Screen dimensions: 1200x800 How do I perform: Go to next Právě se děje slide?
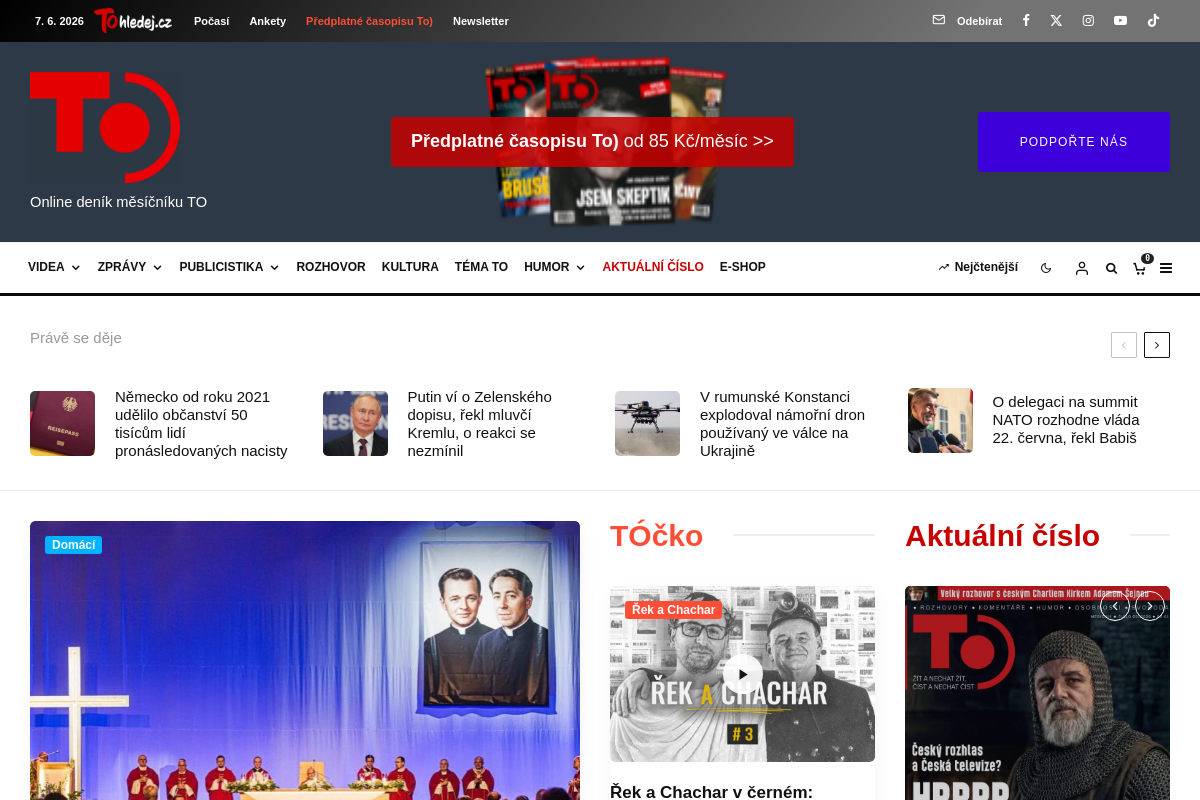(1157, 345)
